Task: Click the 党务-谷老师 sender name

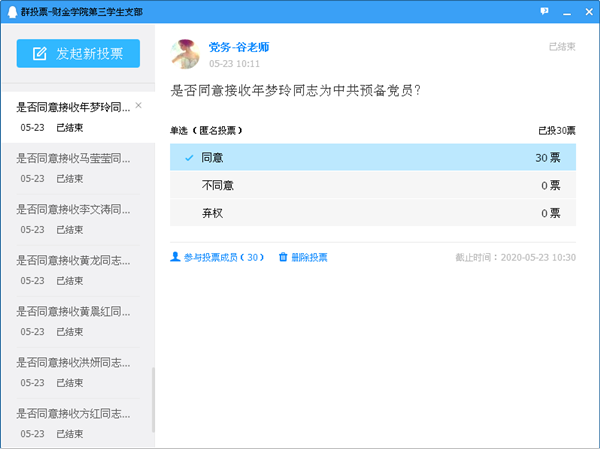Action: click(238, 47)
